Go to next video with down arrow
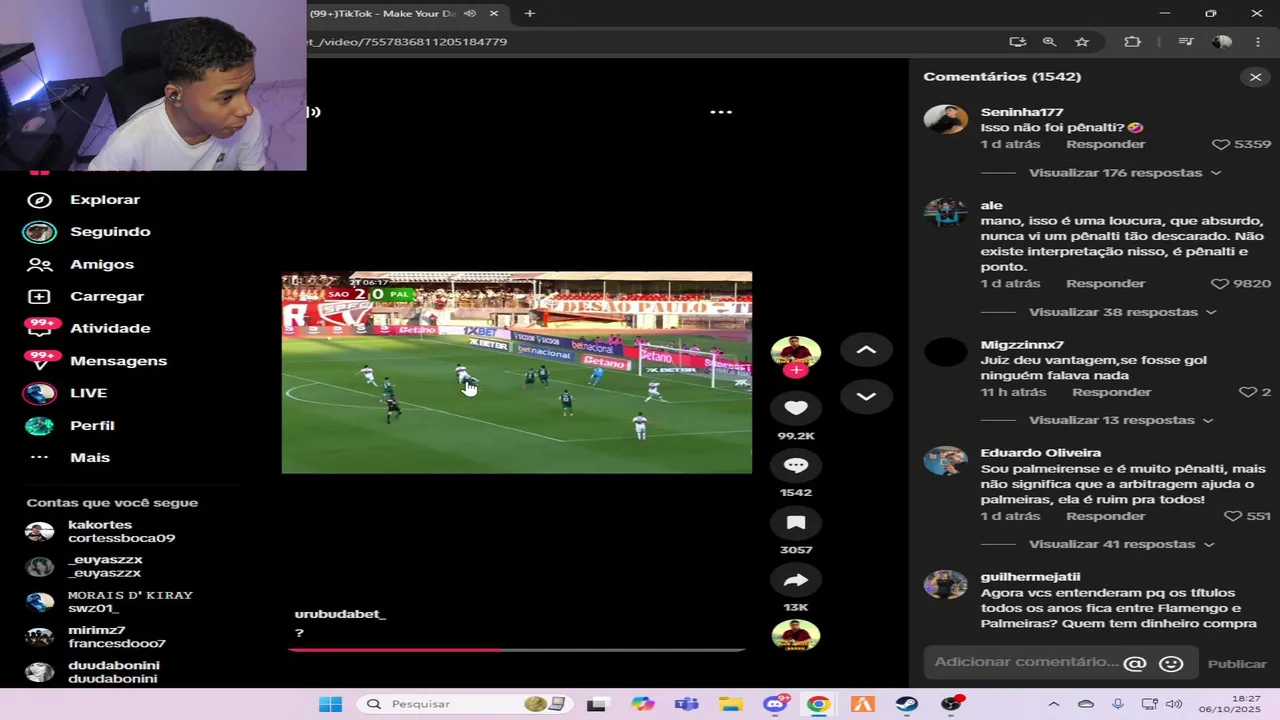The image size is (1280, 720). click(866, 396)
